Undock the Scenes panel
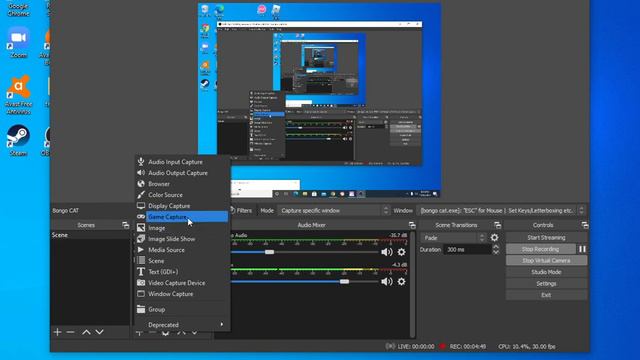Viewport: 640px width, 360px height. [x=125, y=225]
